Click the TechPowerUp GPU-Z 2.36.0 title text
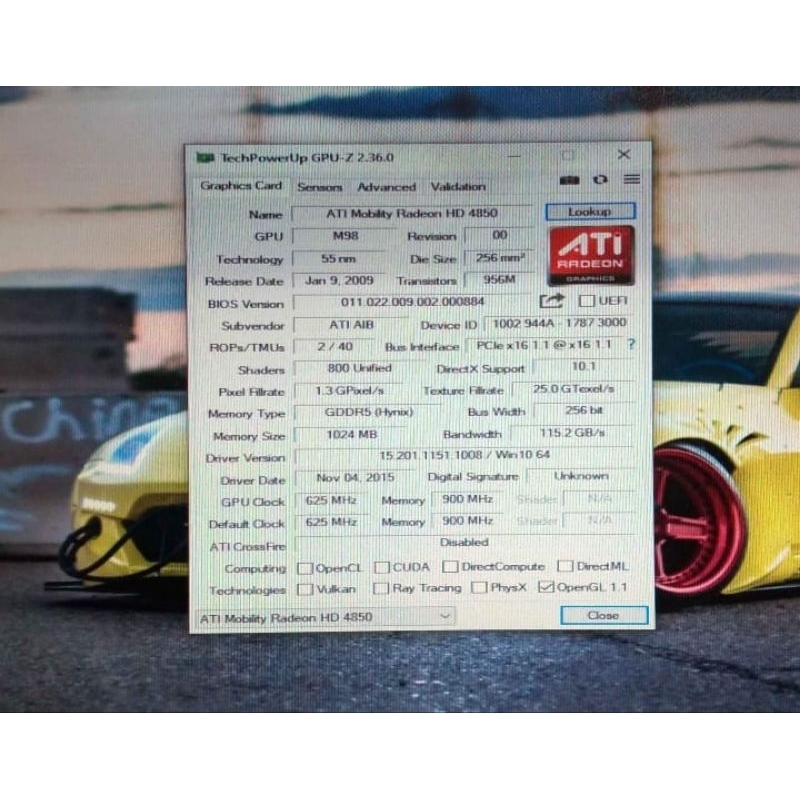The height and width of the screenshot is (800, 800). point(307,158)
